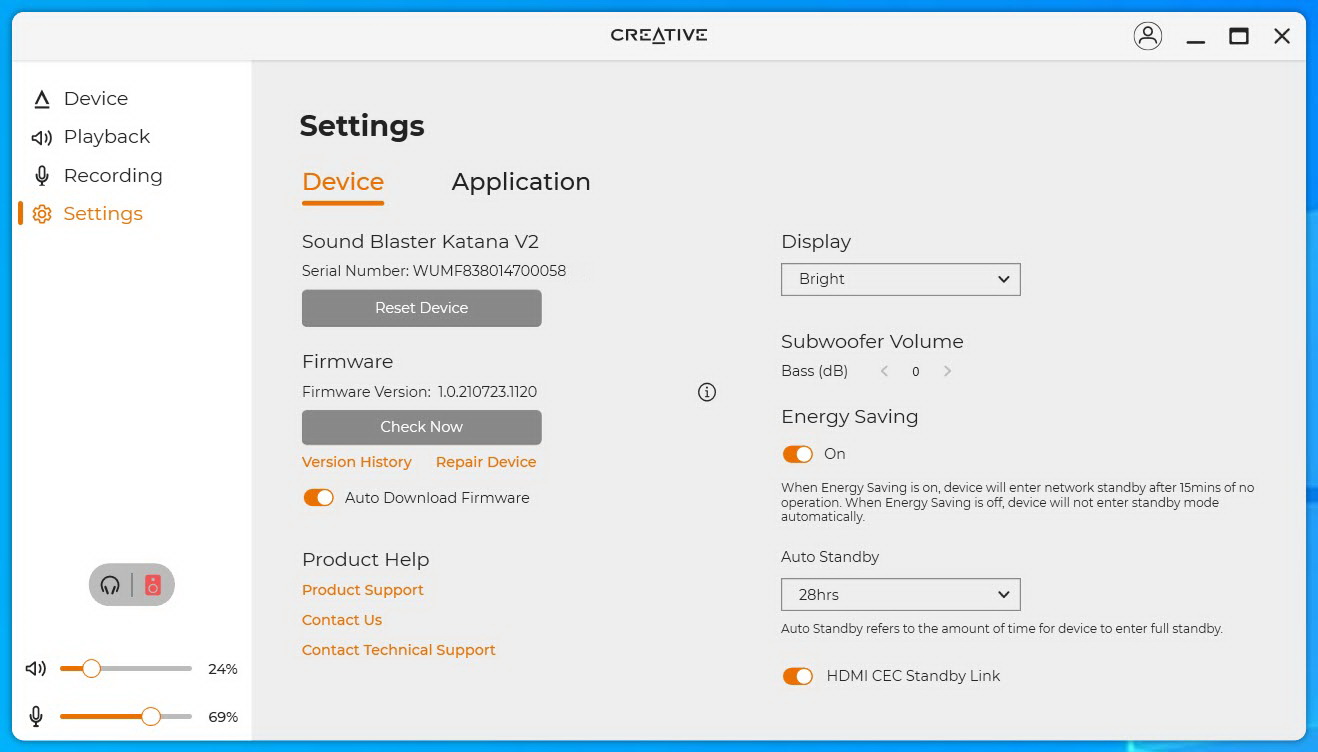Image resolution: width=1318 pixels, height=752 pixels.
Task: Increase subwoofer bass with right arrow
Action: click(x=947, y=371)
